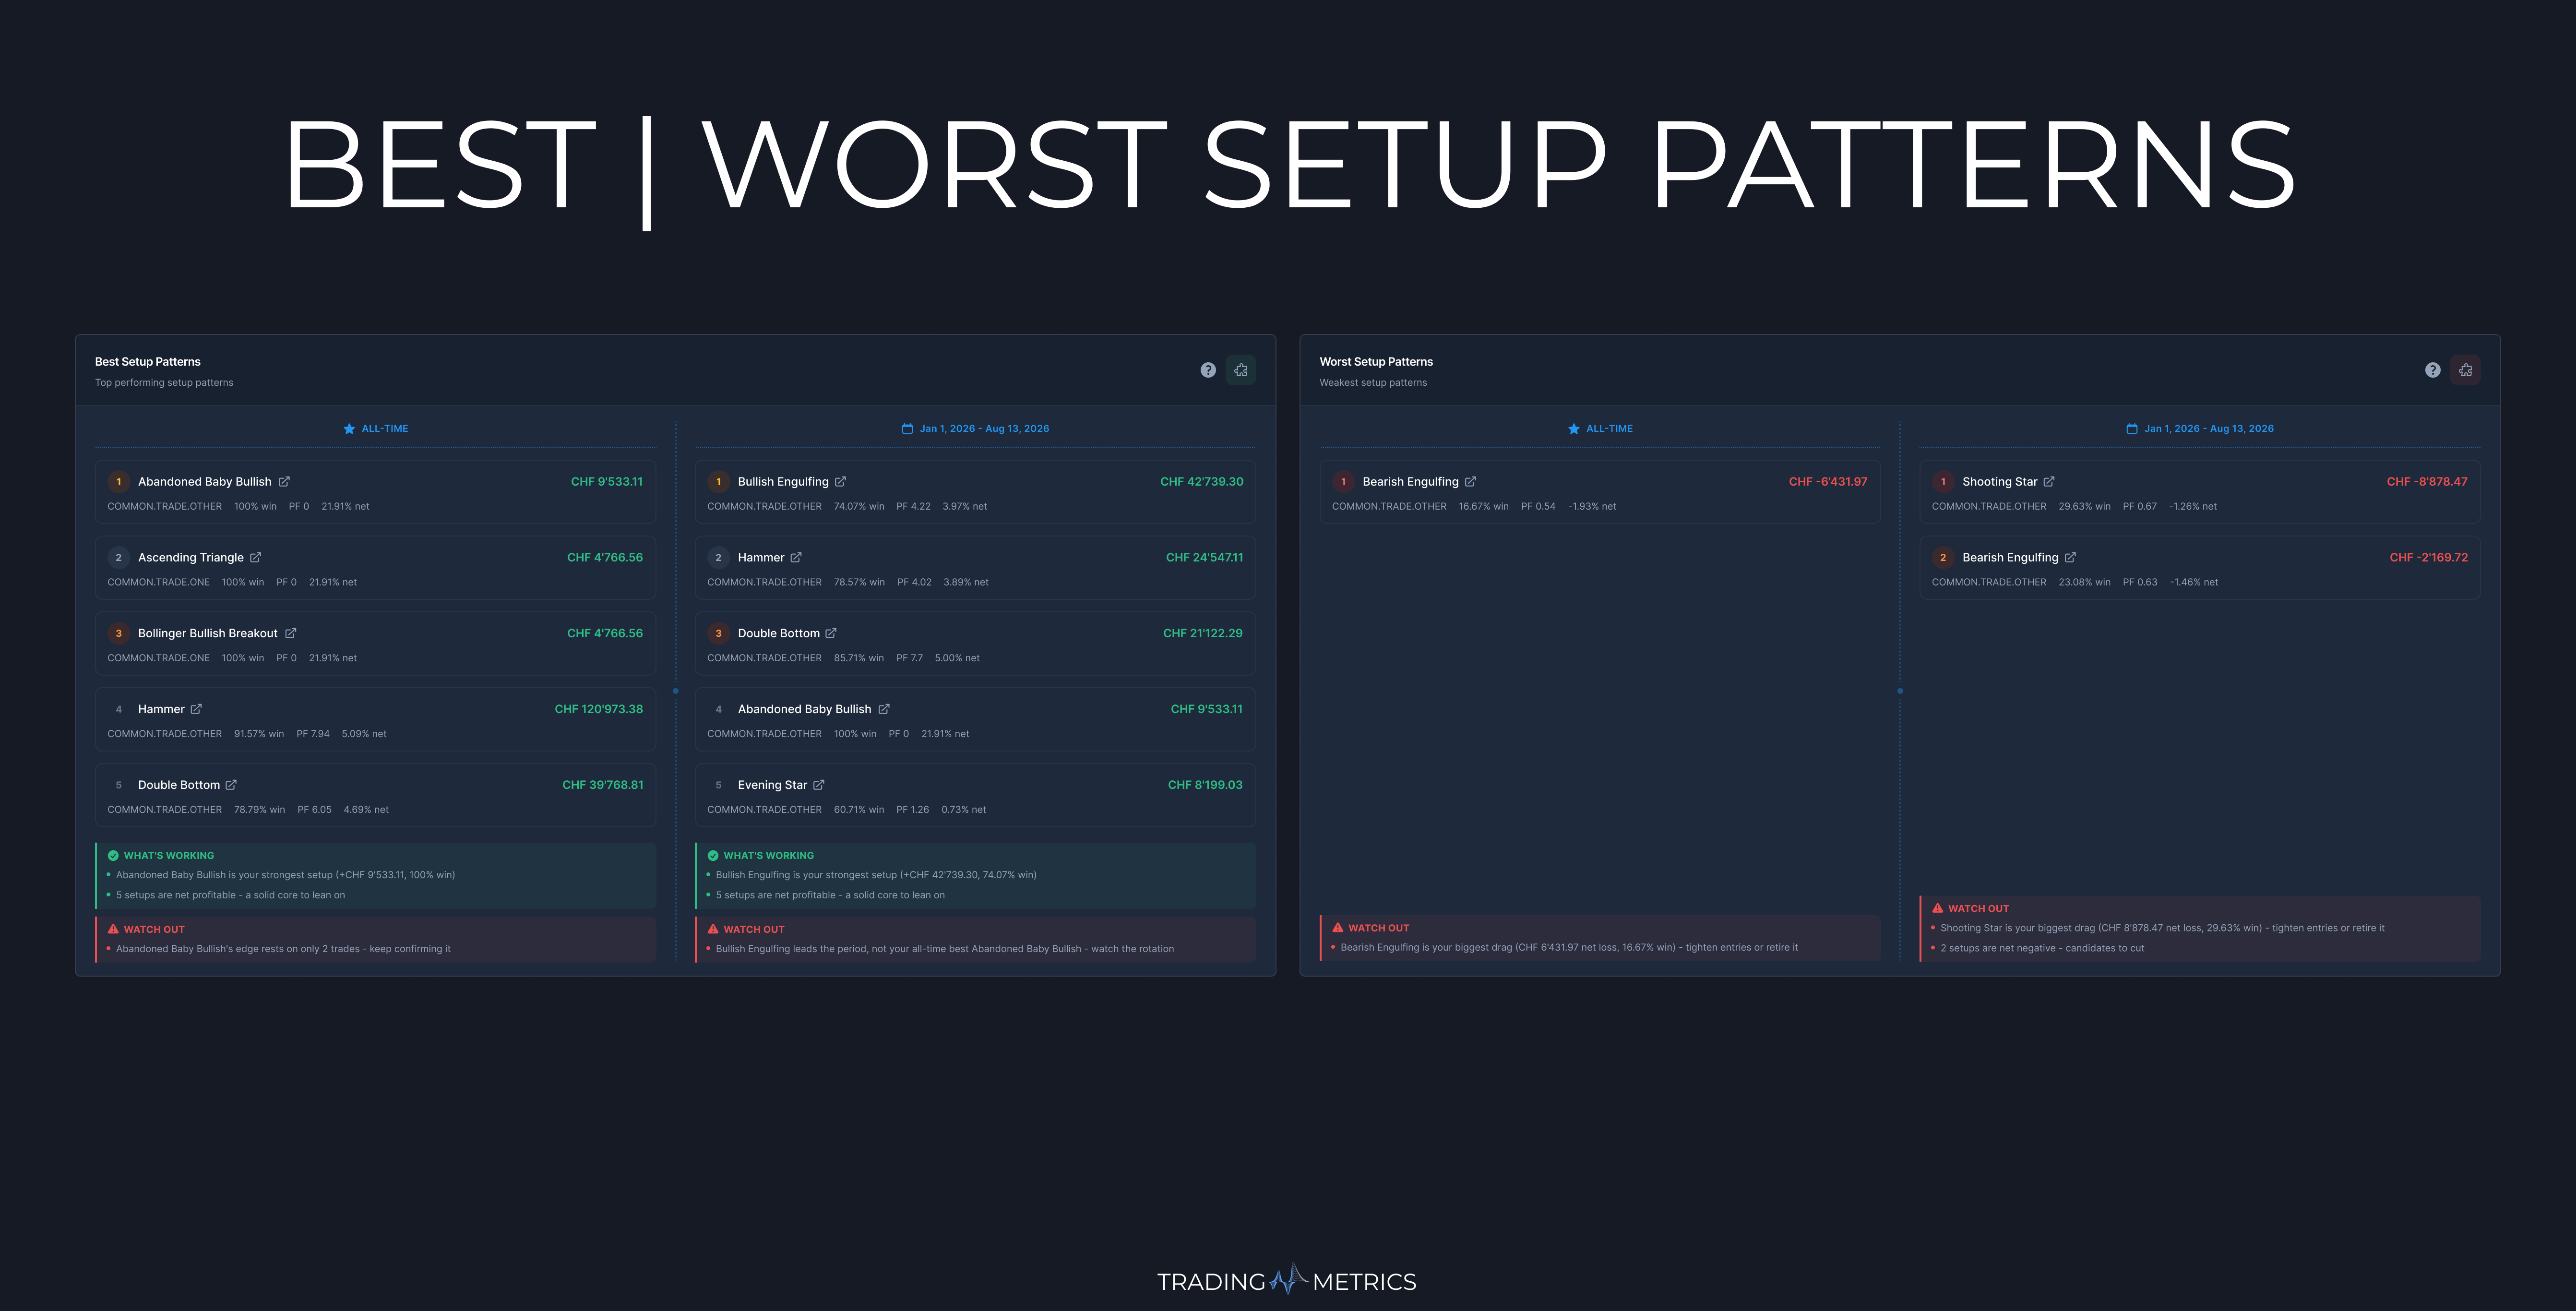
Task: Click the CHF 120'973.38 value
Action: 599,709
